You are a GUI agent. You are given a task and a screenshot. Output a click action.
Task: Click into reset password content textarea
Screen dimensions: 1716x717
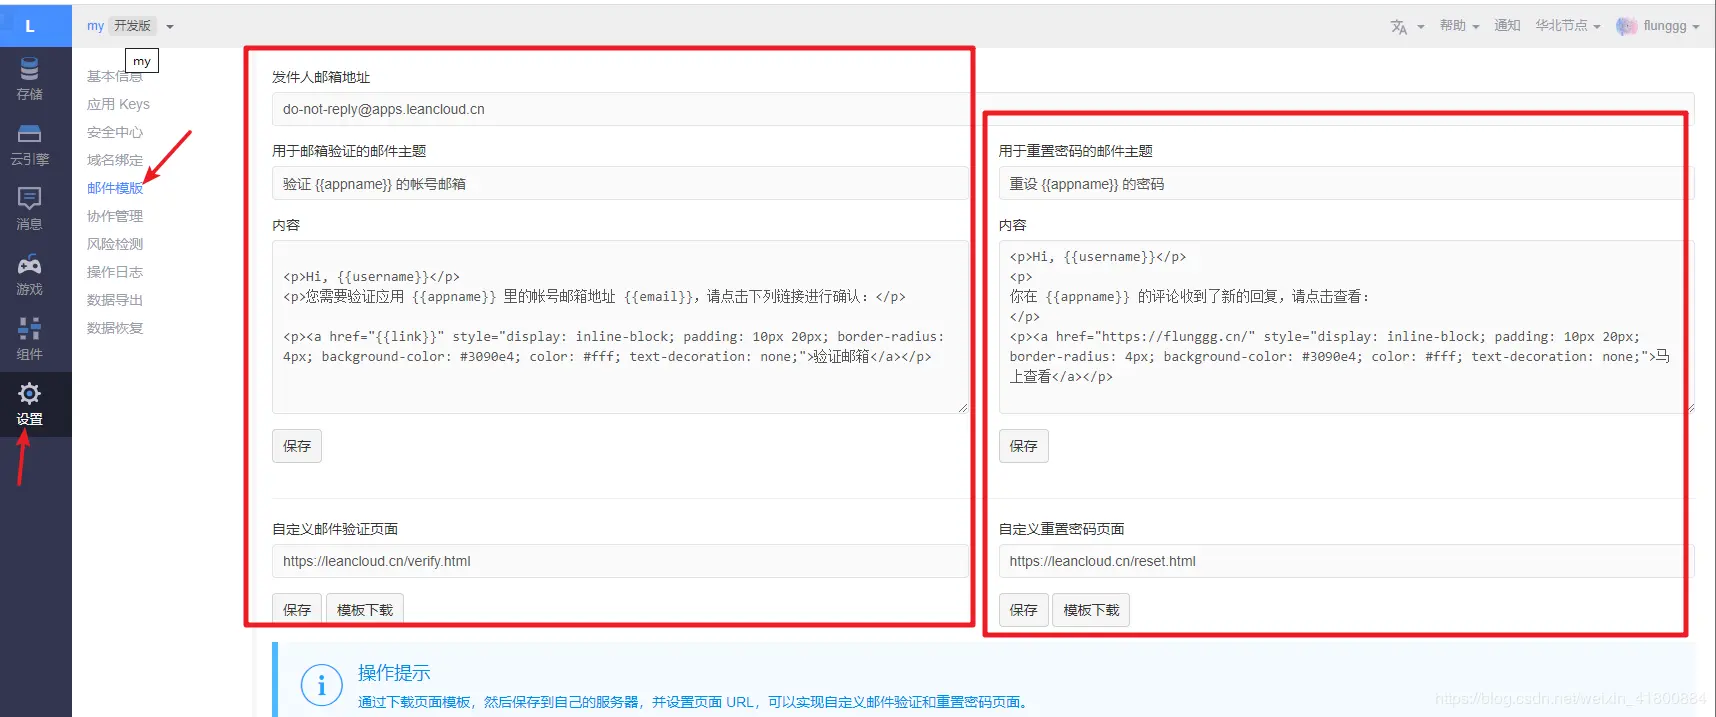pos(1346,327)
